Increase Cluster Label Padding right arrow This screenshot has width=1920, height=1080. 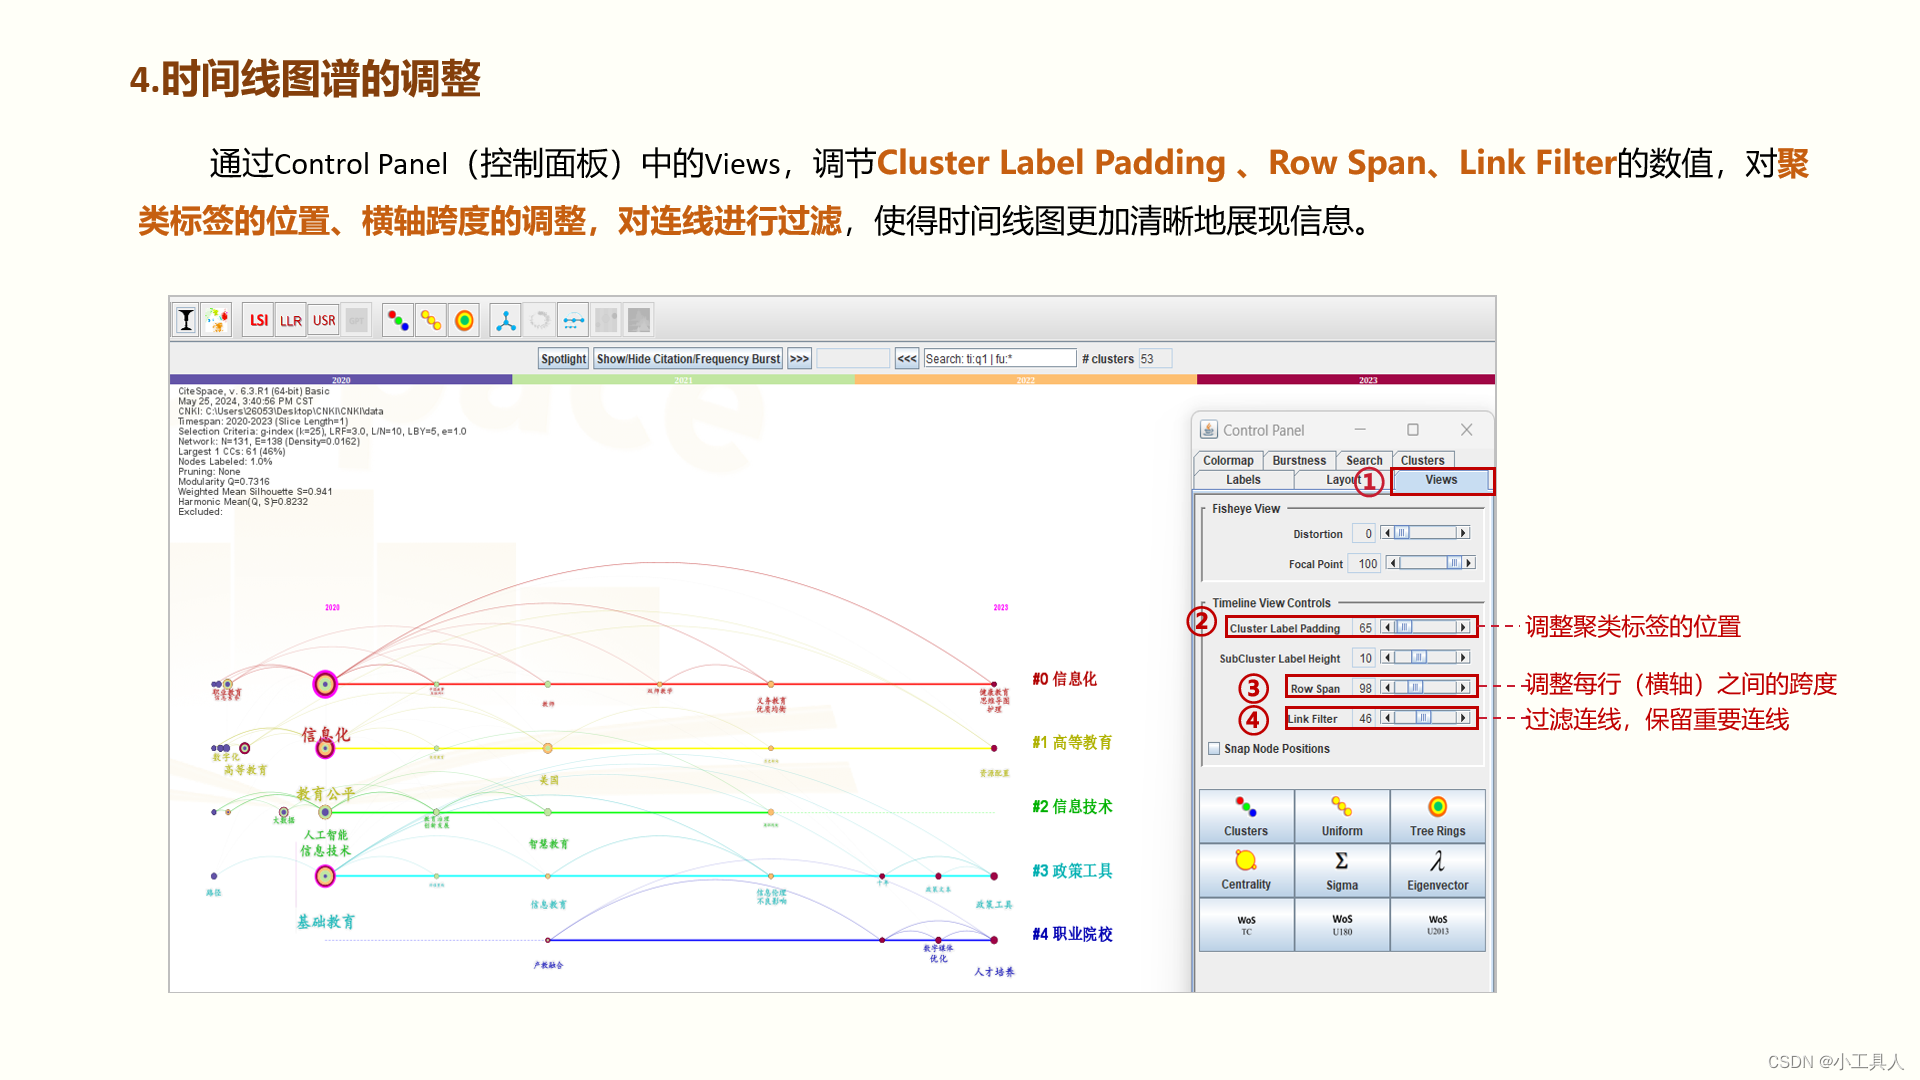point(1463,628)
